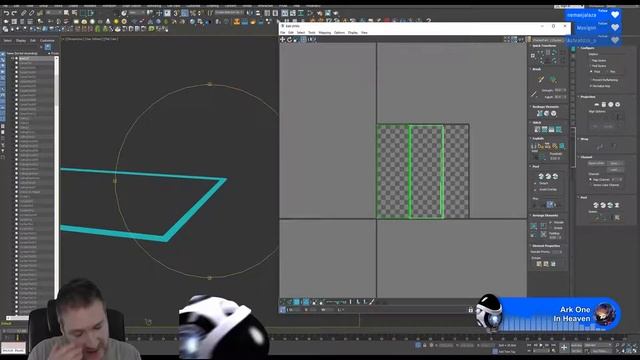Toggle the Detach checkbox under Peel

click(535, 183)
